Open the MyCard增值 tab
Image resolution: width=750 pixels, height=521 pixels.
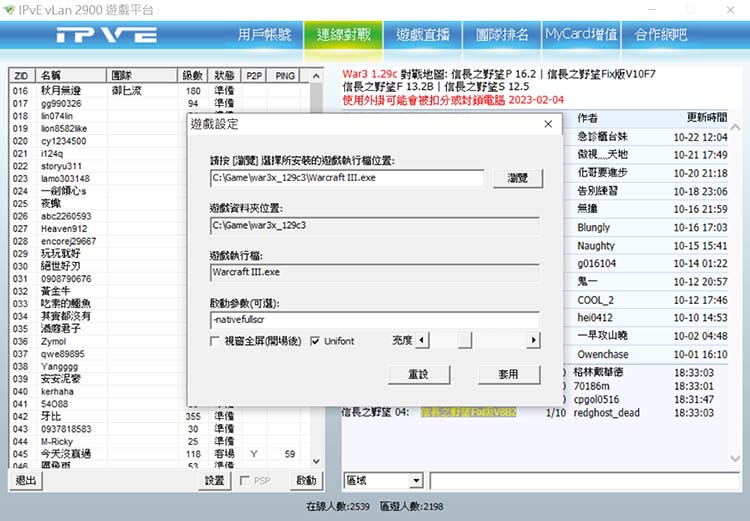[581, 34]
